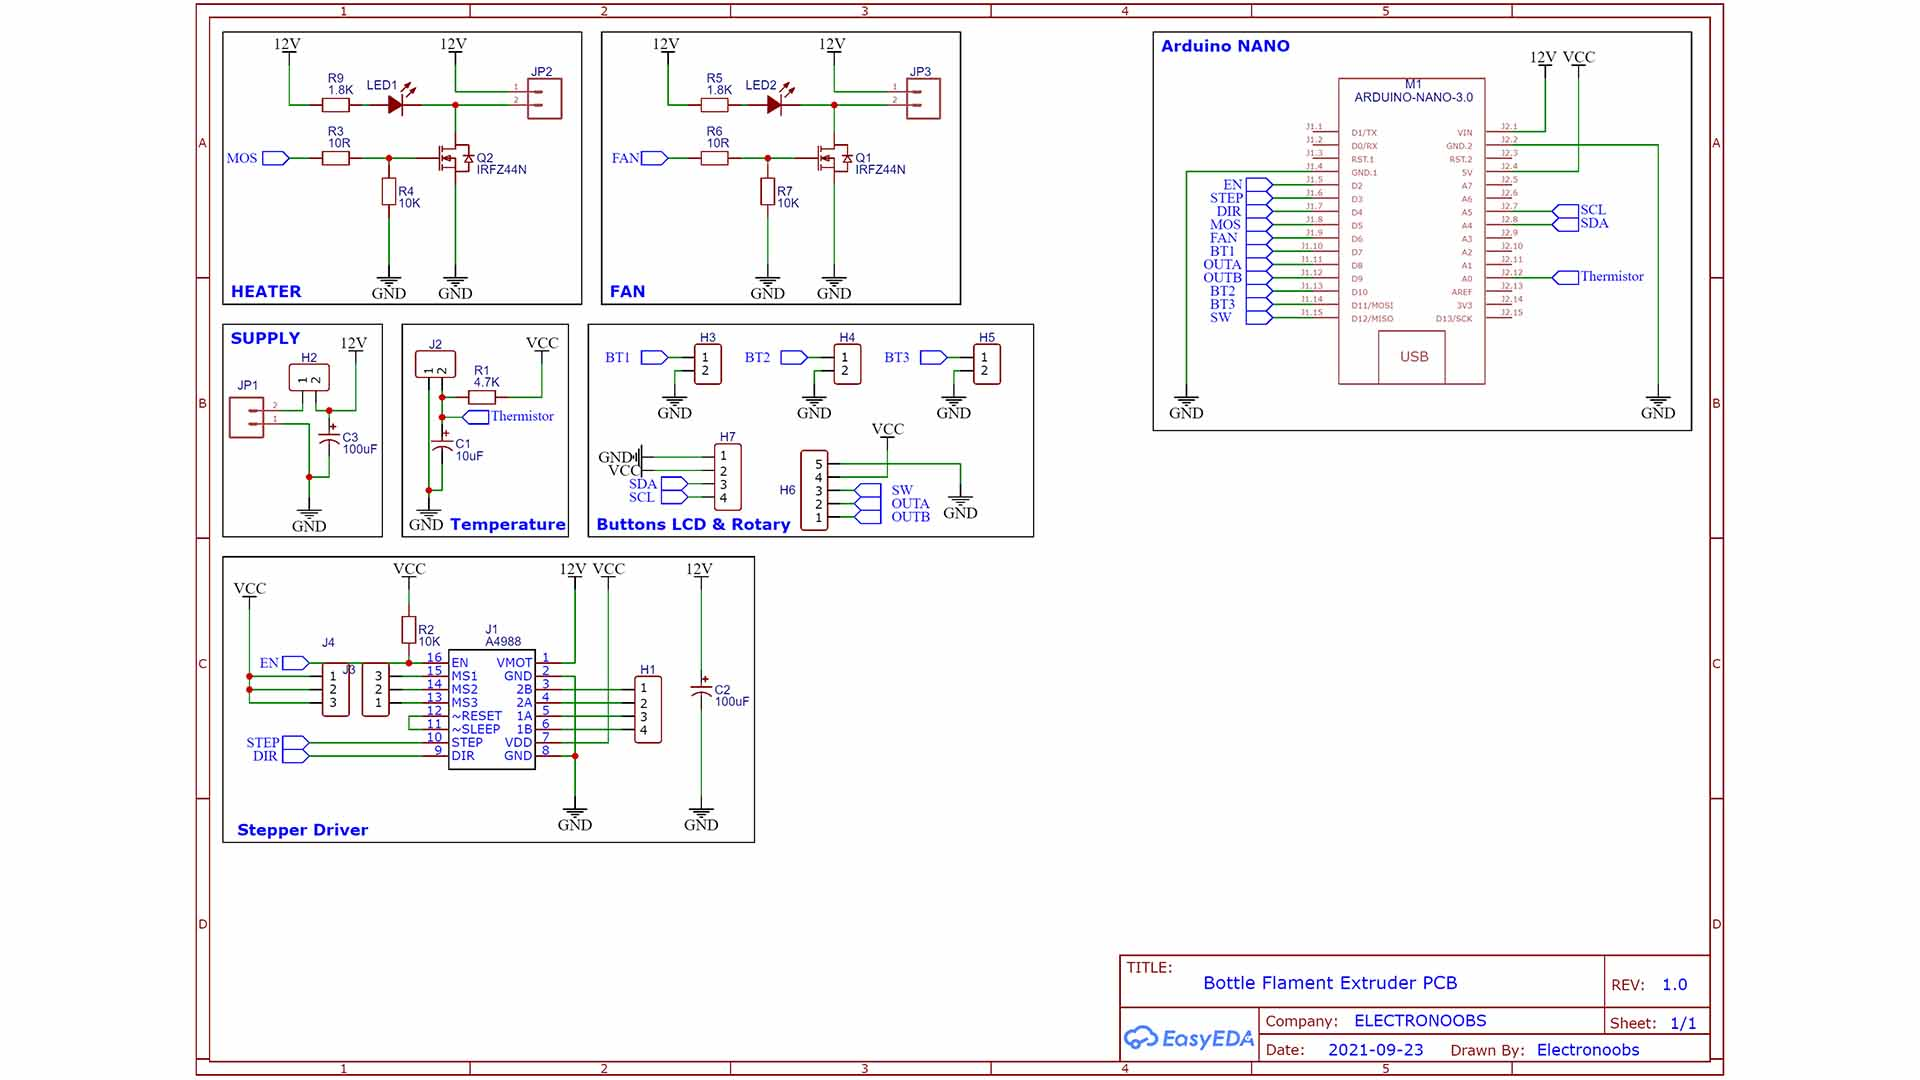Select the R2 10K resistor
1920x1080 pixels.
tap(409, 630)
